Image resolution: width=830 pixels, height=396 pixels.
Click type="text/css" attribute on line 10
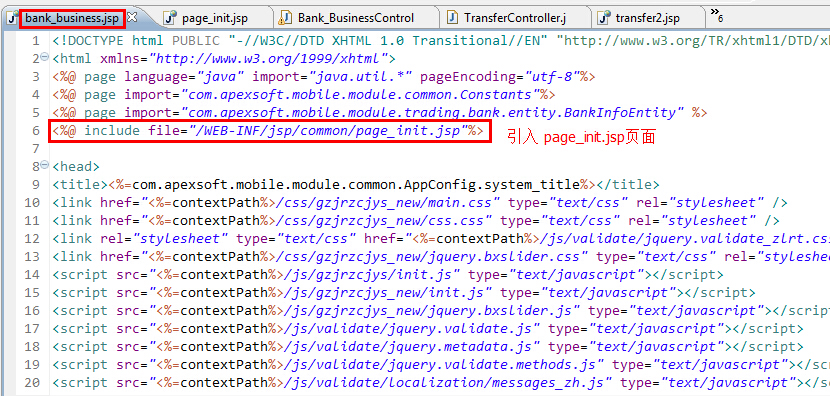pos(568,203)
